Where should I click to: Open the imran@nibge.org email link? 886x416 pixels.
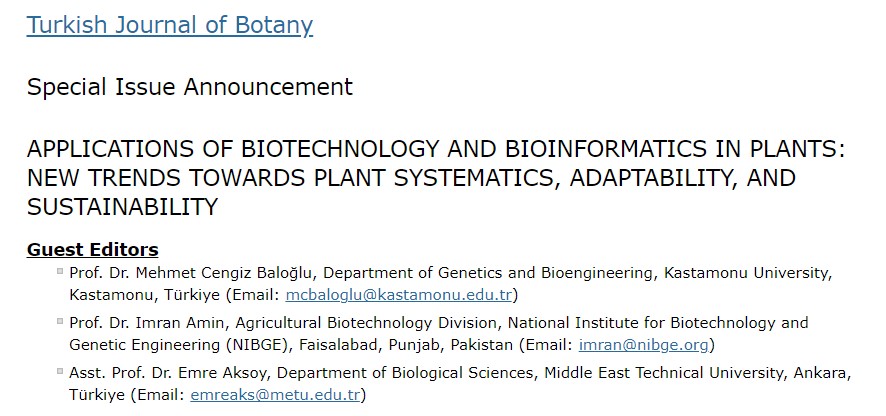point(644,345)
